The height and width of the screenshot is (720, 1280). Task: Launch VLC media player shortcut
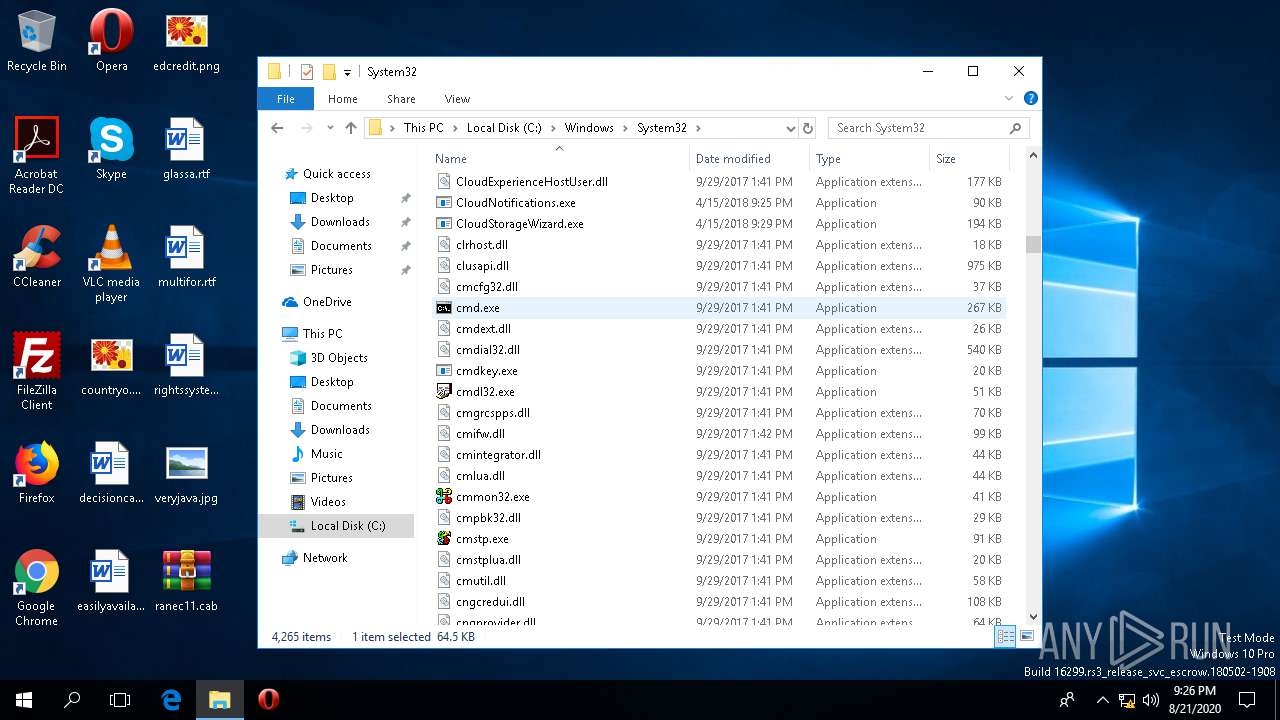pyautogui.click(x=111, y=264)
